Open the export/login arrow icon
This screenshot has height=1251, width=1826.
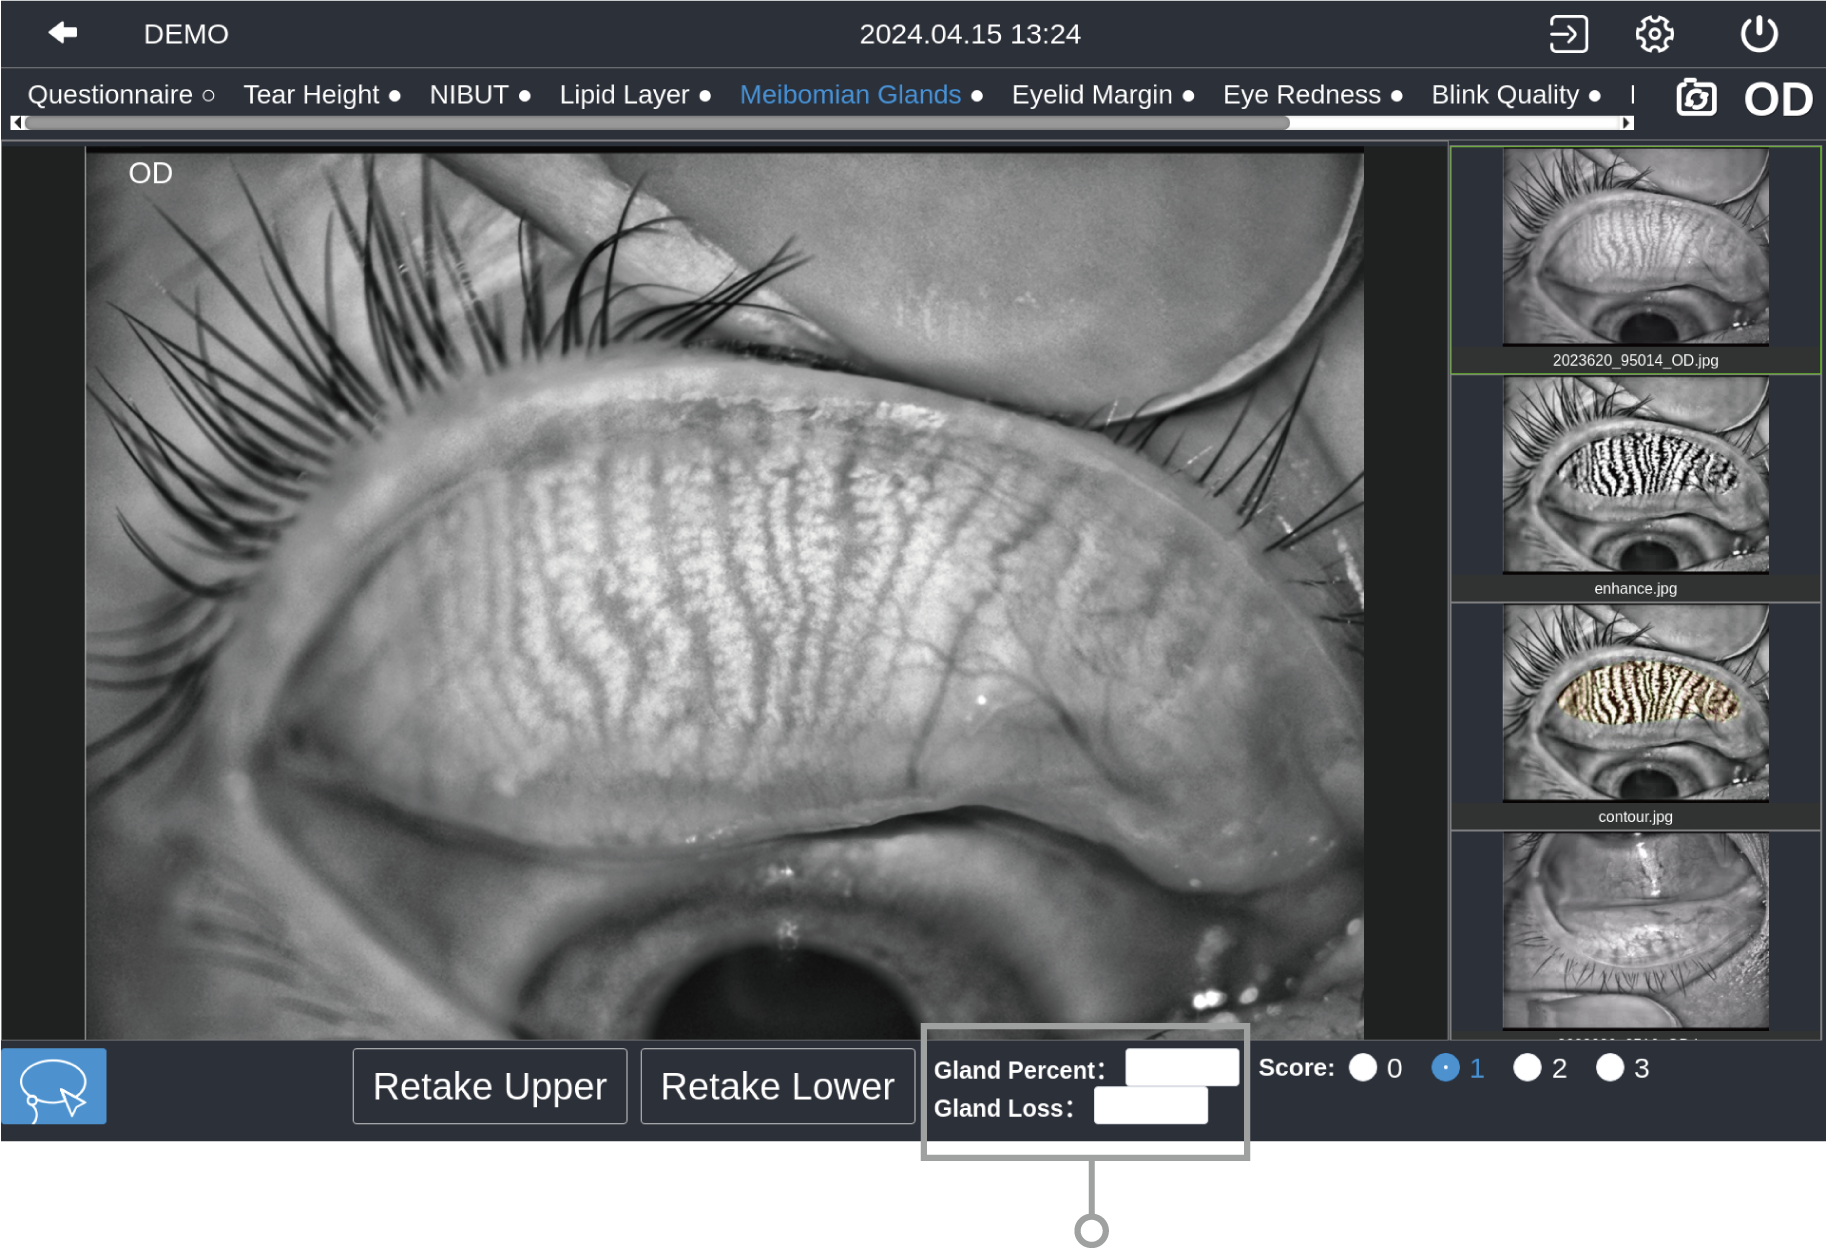coord(1568,34)
